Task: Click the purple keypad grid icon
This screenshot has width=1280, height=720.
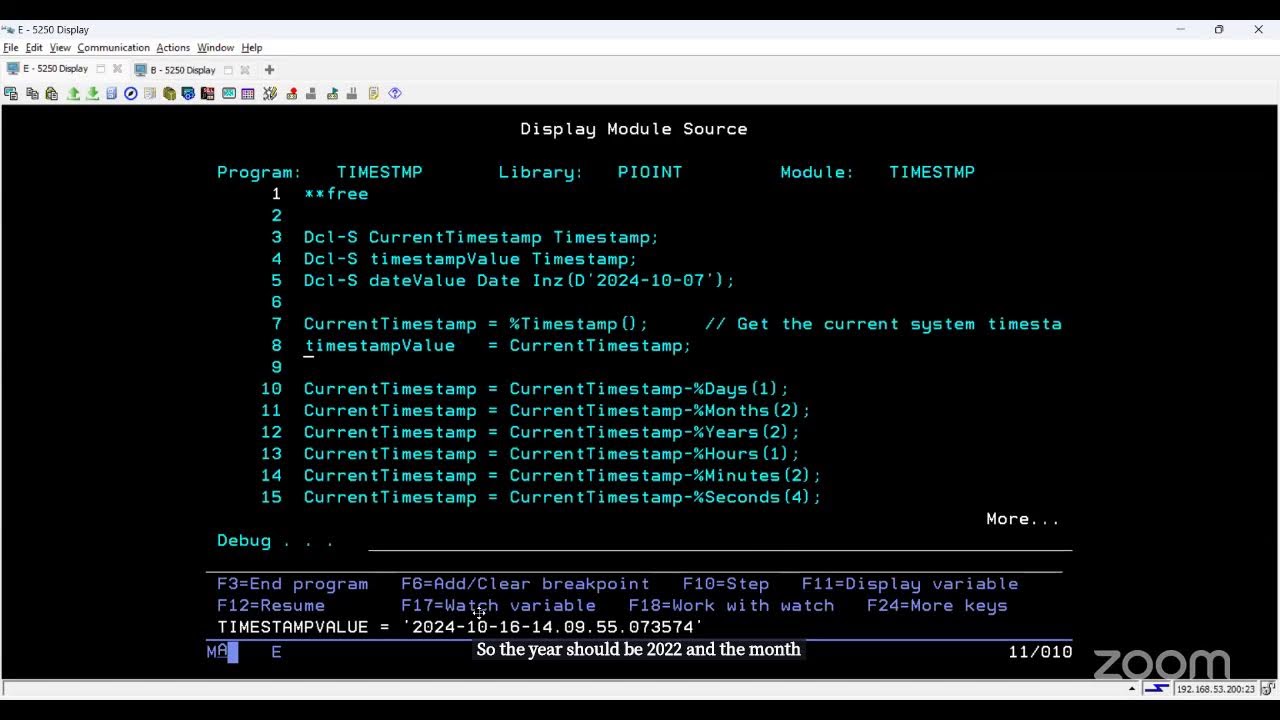Action: (x=248, y=93)
